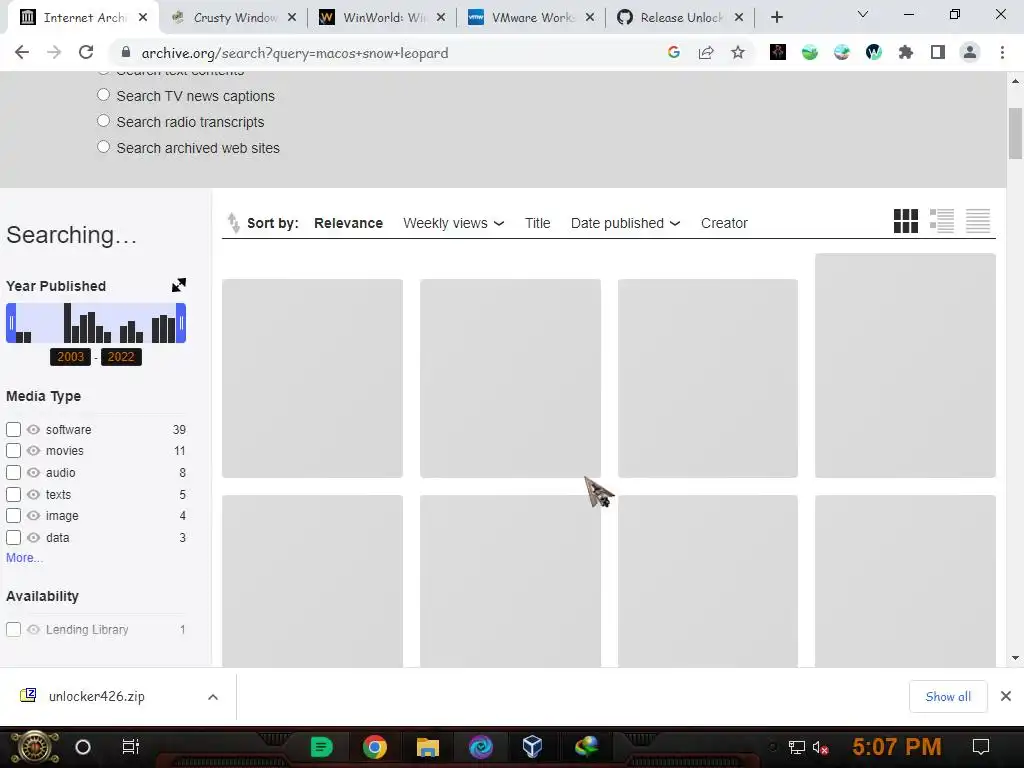Share this page via address bar icon
This screenshot has width=1024, height=768.
pyautogui.click(x=706, y=53)
